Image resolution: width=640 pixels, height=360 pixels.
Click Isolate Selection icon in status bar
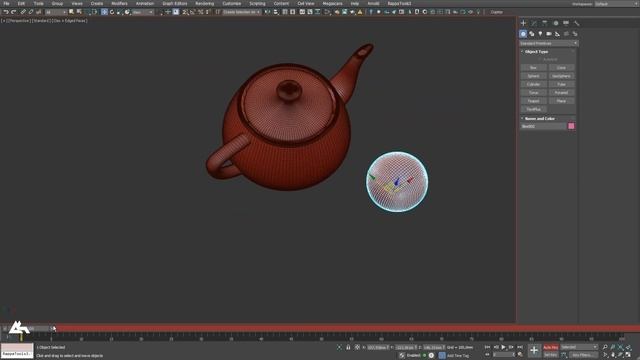tap(339, 347)
